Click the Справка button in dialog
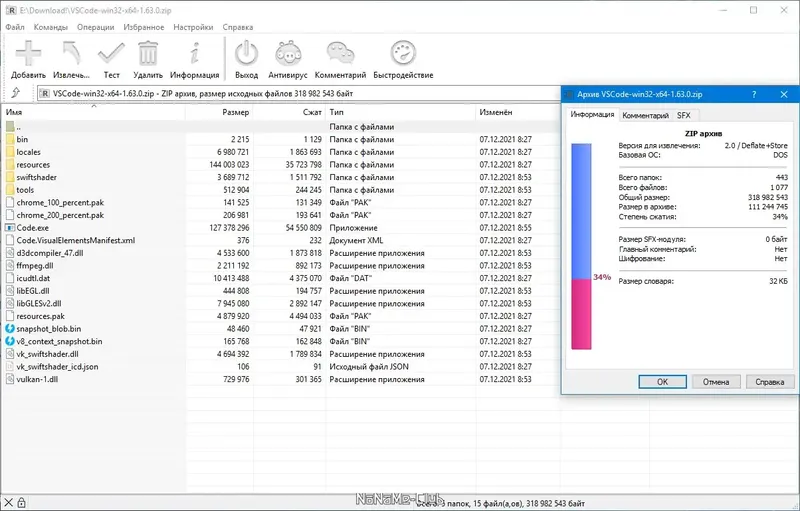Image resolution: width=800 pixels, height=511 pixels. tap(770, 381)
